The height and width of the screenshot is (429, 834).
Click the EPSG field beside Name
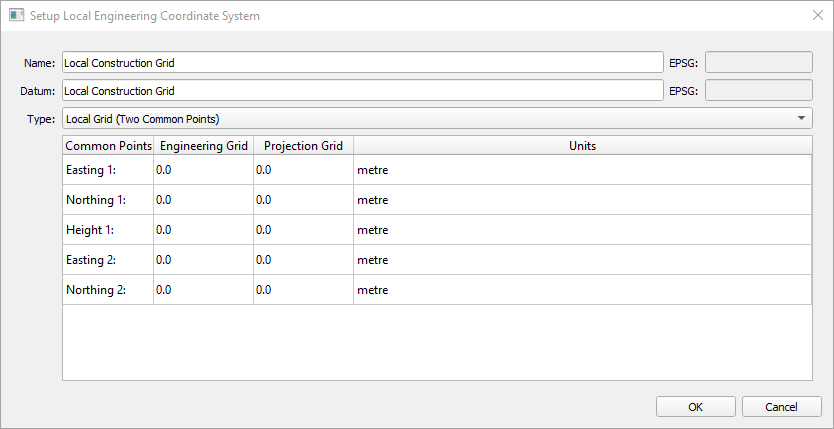pyautogui.click(x=759, y=62)
